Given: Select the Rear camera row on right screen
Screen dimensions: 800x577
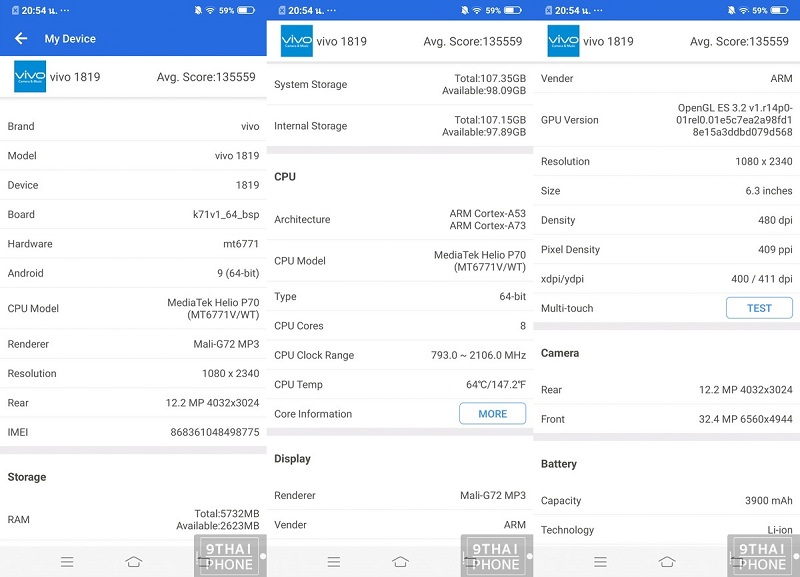Looking at the screenshot, I should point(667,390).
